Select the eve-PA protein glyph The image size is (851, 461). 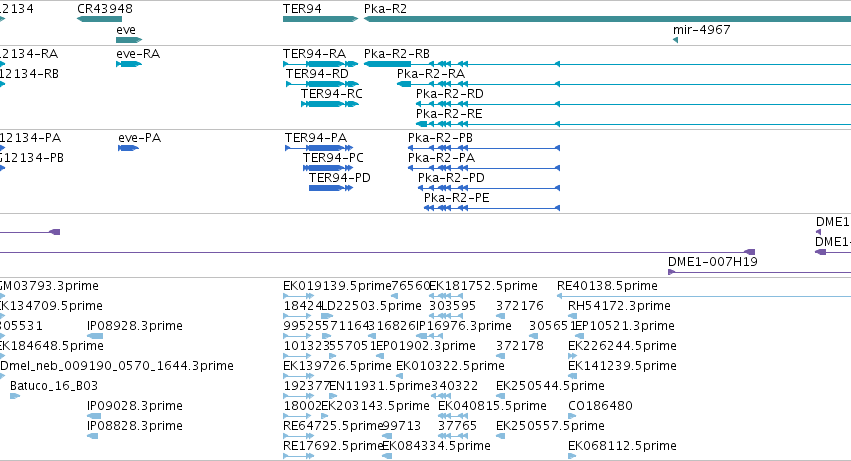128,148
